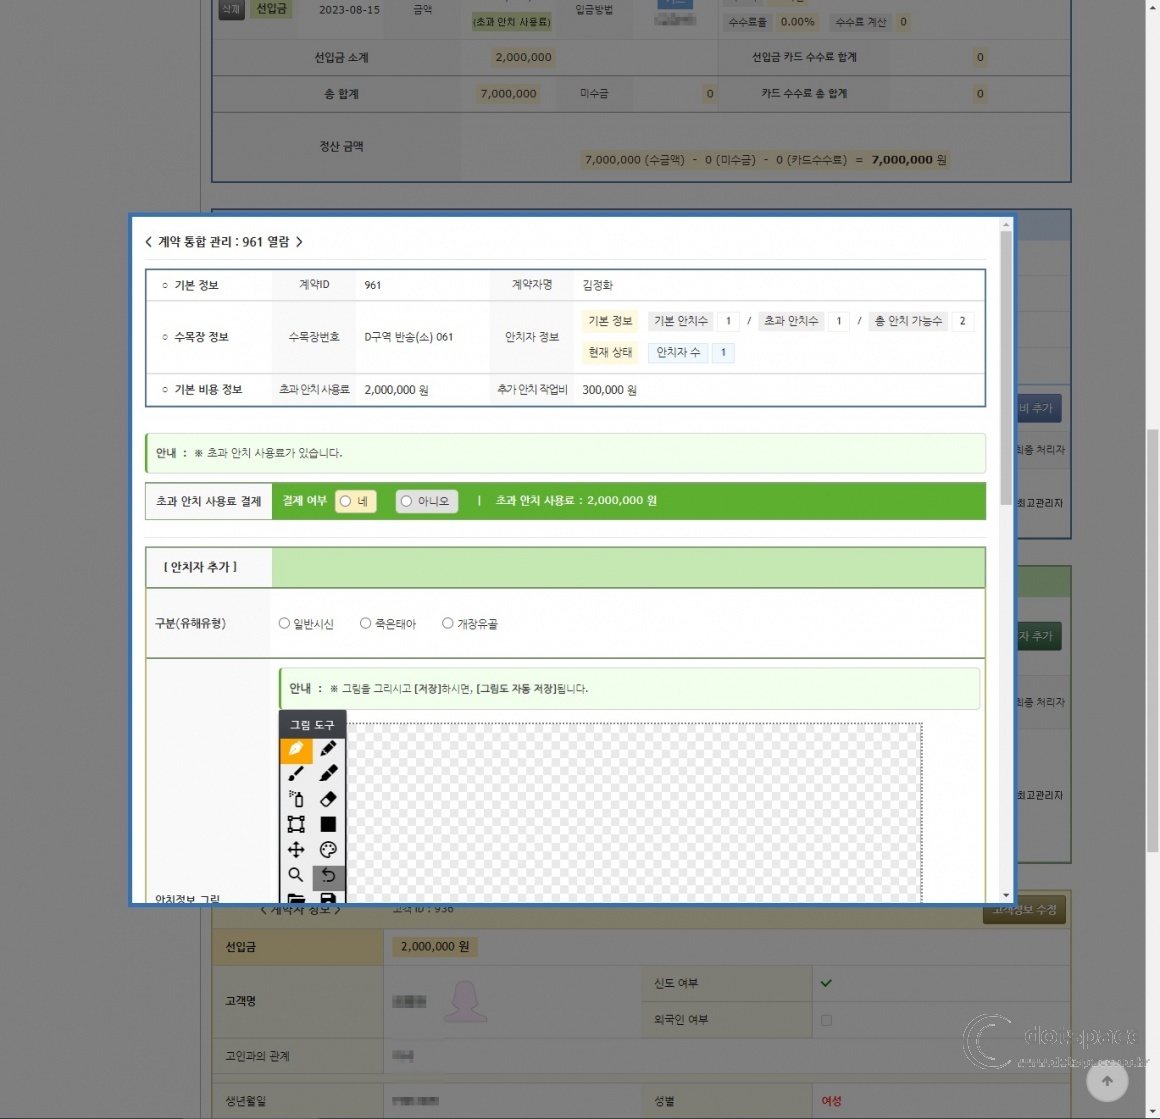
Task: Select the pencil drawing tool
Action: (328, 749)
